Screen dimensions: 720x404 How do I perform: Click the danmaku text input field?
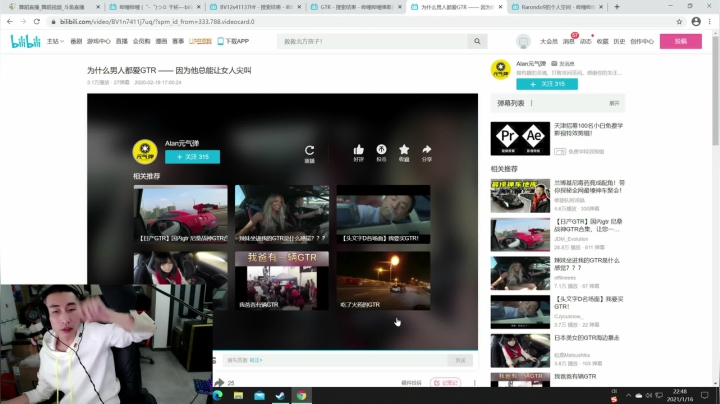[335, 360]
